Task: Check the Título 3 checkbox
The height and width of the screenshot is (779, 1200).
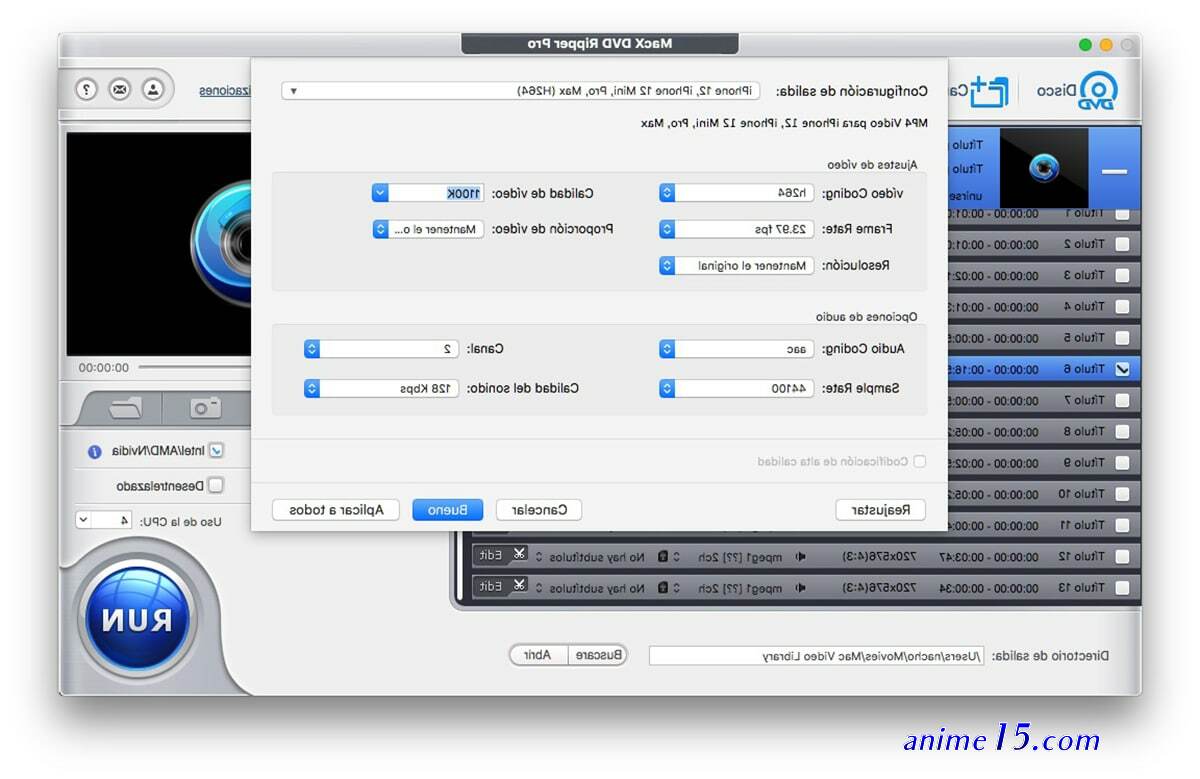Action: [1122, 275]
